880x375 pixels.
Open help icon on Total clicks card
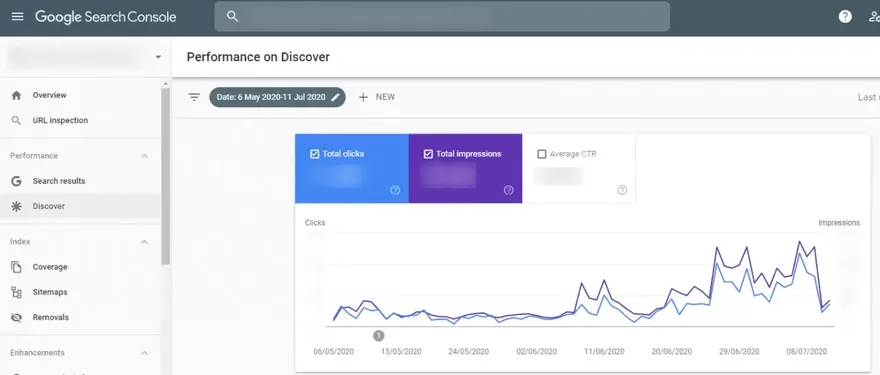pyautogui.click(x=395, y=190)
